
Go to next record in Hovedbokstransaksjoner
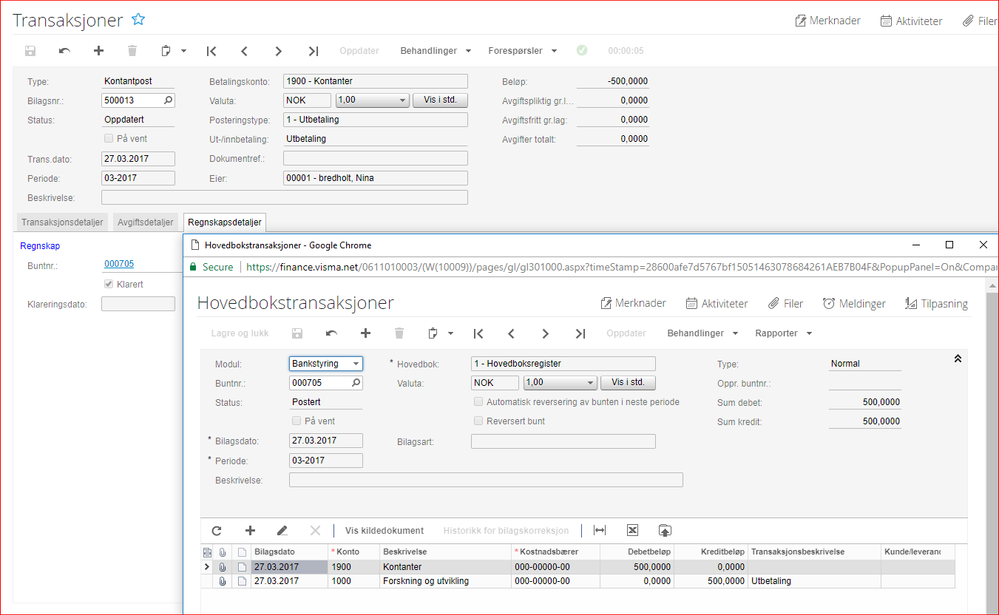tap(545, 333)
